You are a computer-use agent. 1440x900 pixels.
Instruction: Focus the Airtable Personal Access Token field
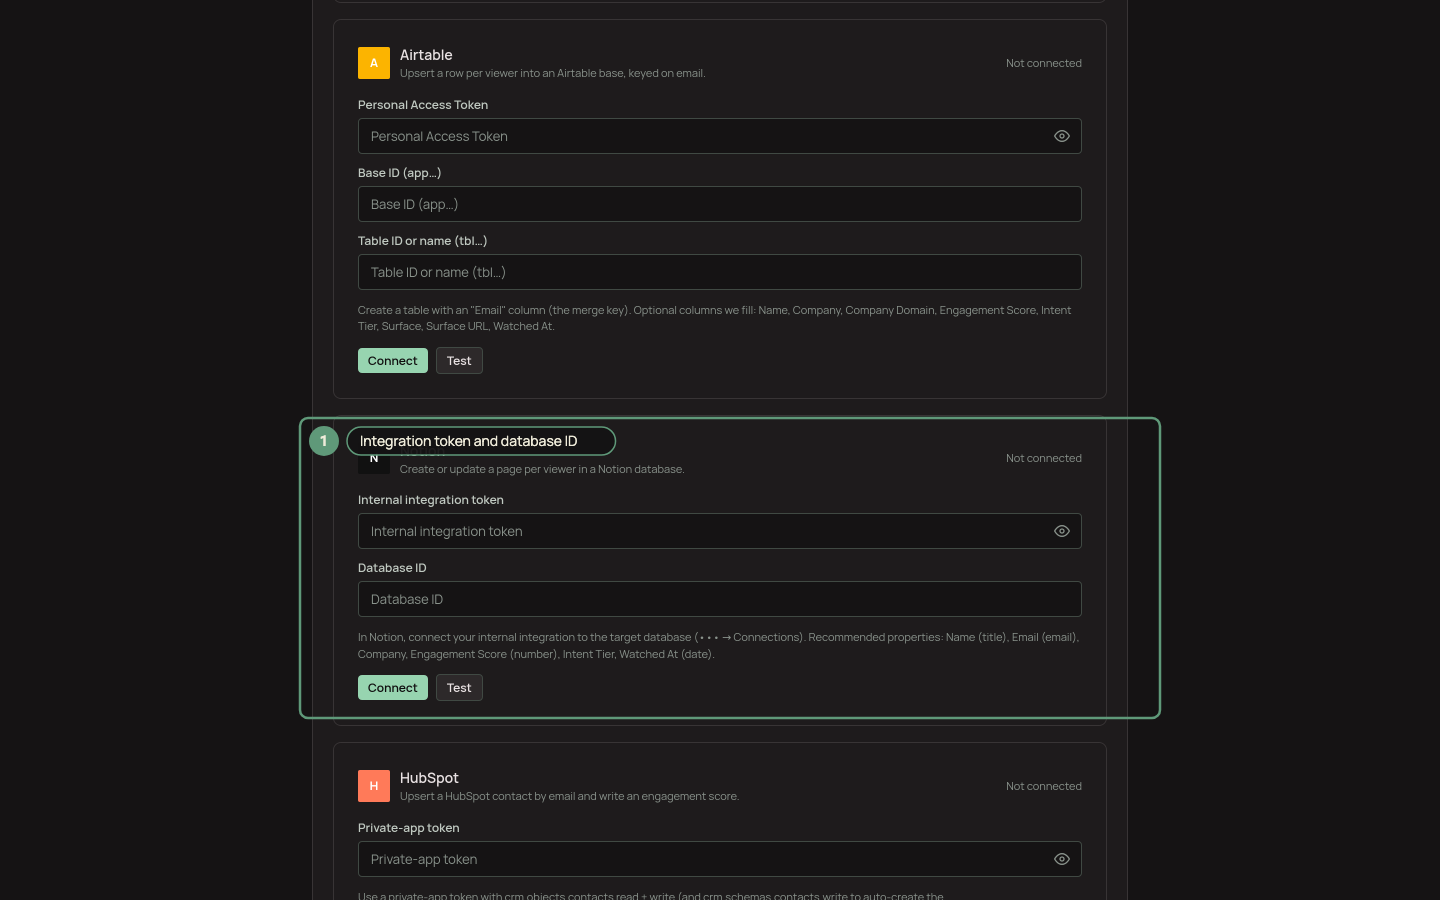[720, 136]
